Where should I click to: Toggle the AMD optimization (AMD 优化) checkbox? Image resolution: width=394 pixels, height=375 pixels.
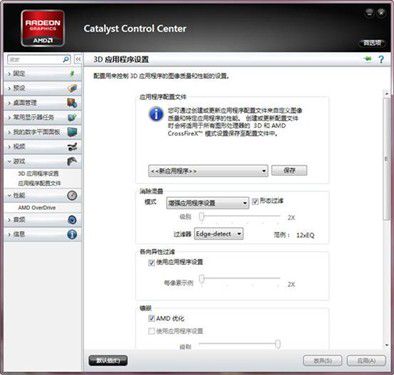tap(151, 319)
